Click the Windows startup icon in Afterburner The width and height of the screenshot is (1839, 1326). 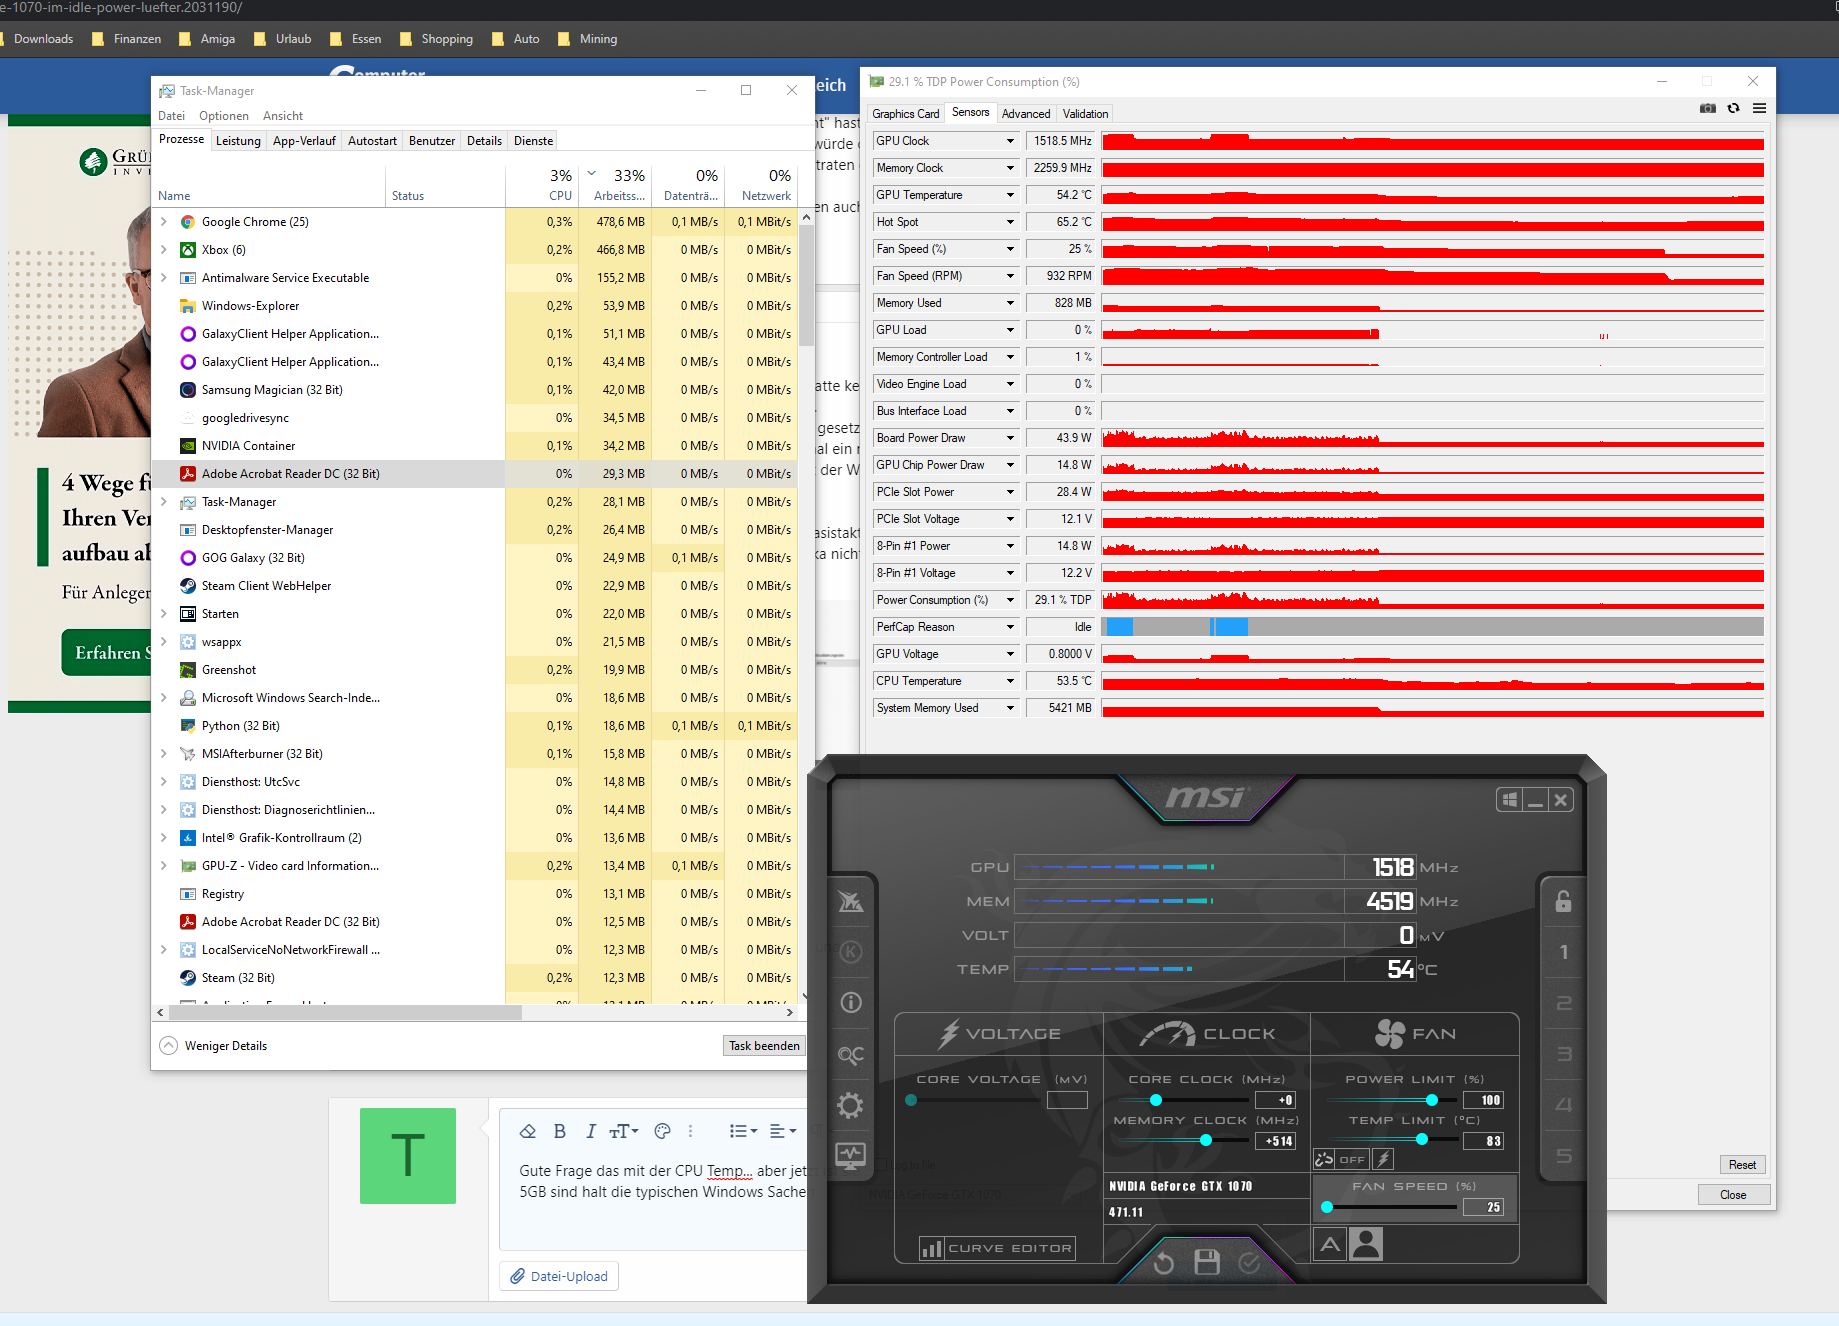coord(1510,799)
